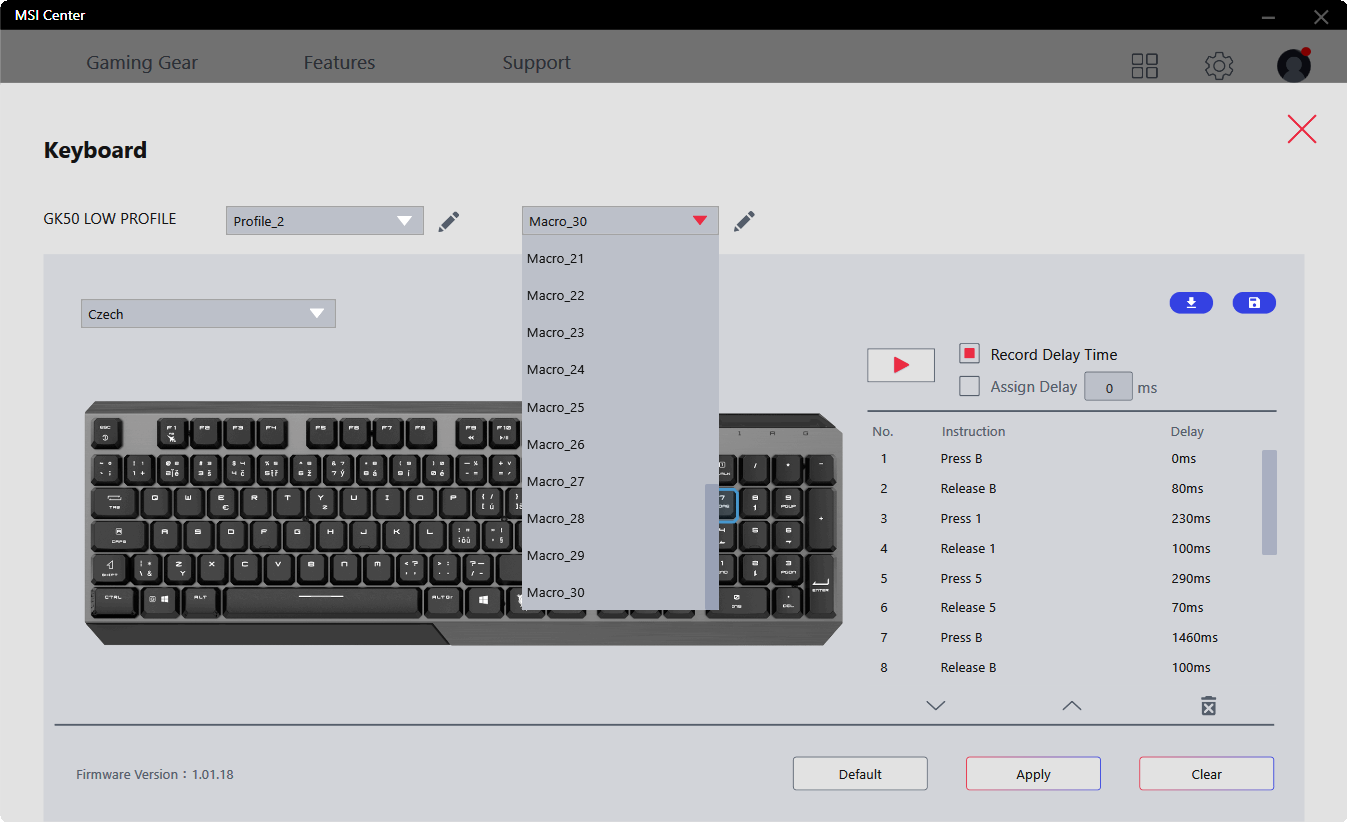Open the Czech layout dropdown

coord(208,314)
